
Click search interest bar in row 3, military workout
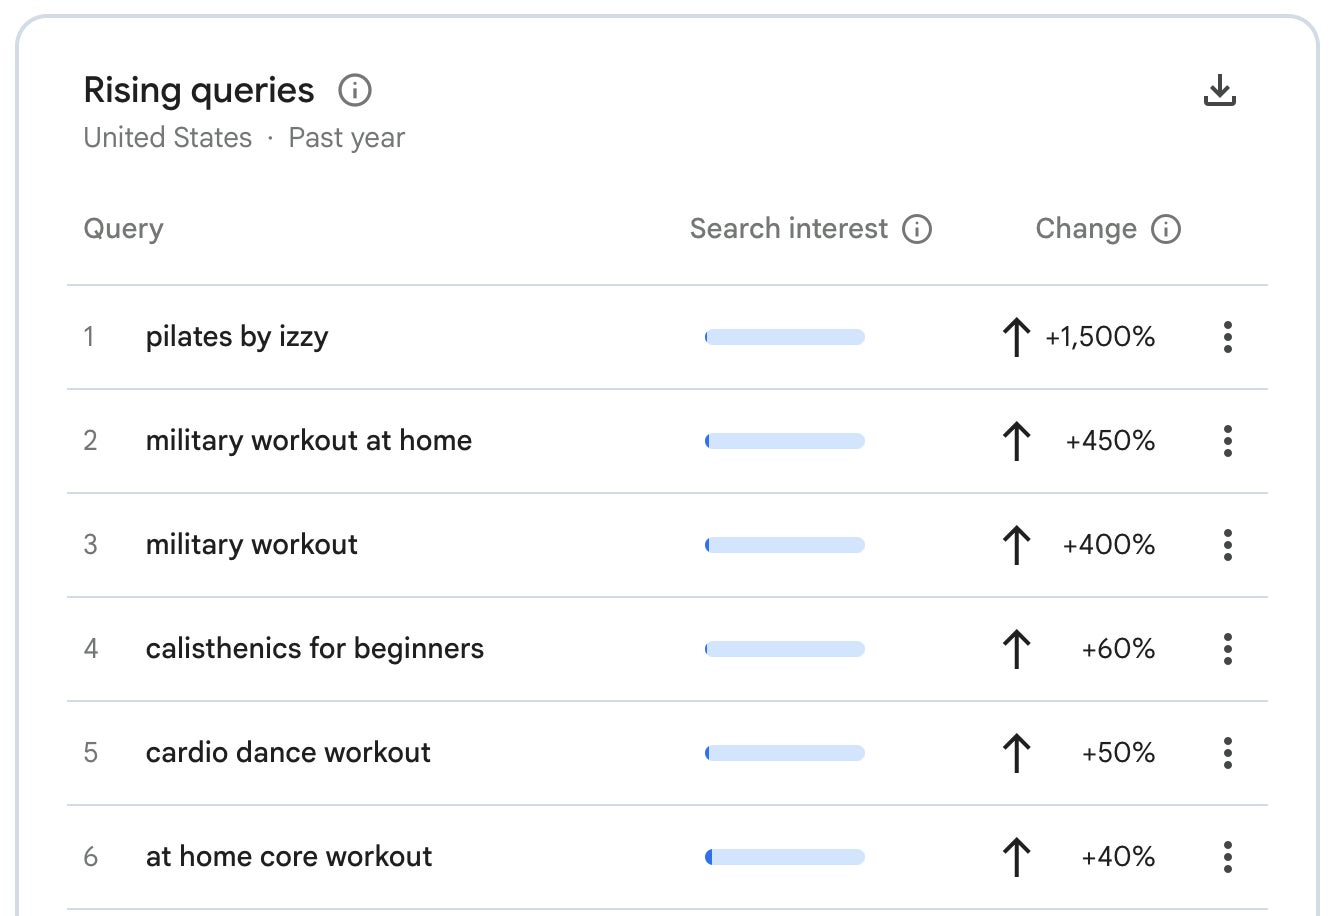click(785, 545)
